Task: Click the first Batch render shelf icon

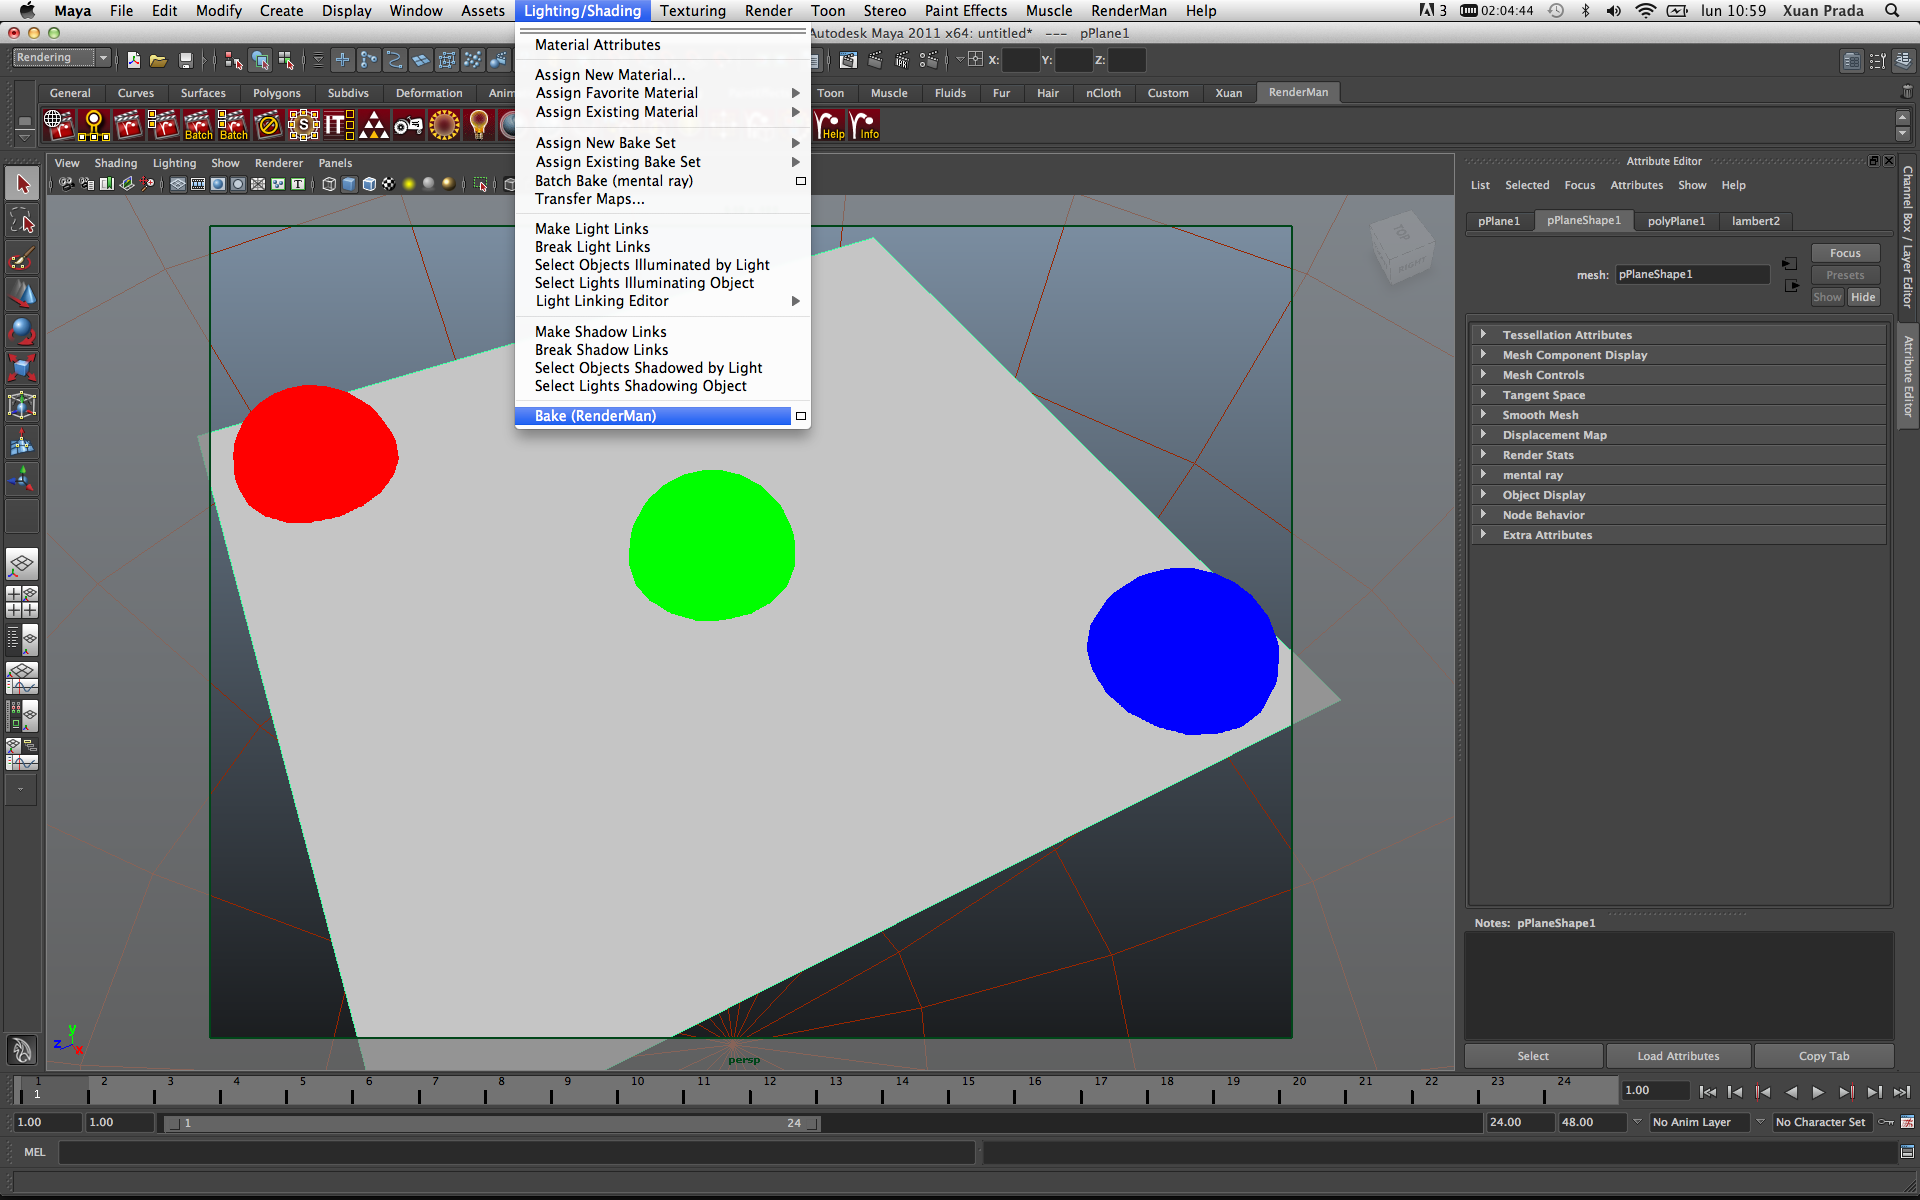Action: [199, 125]
